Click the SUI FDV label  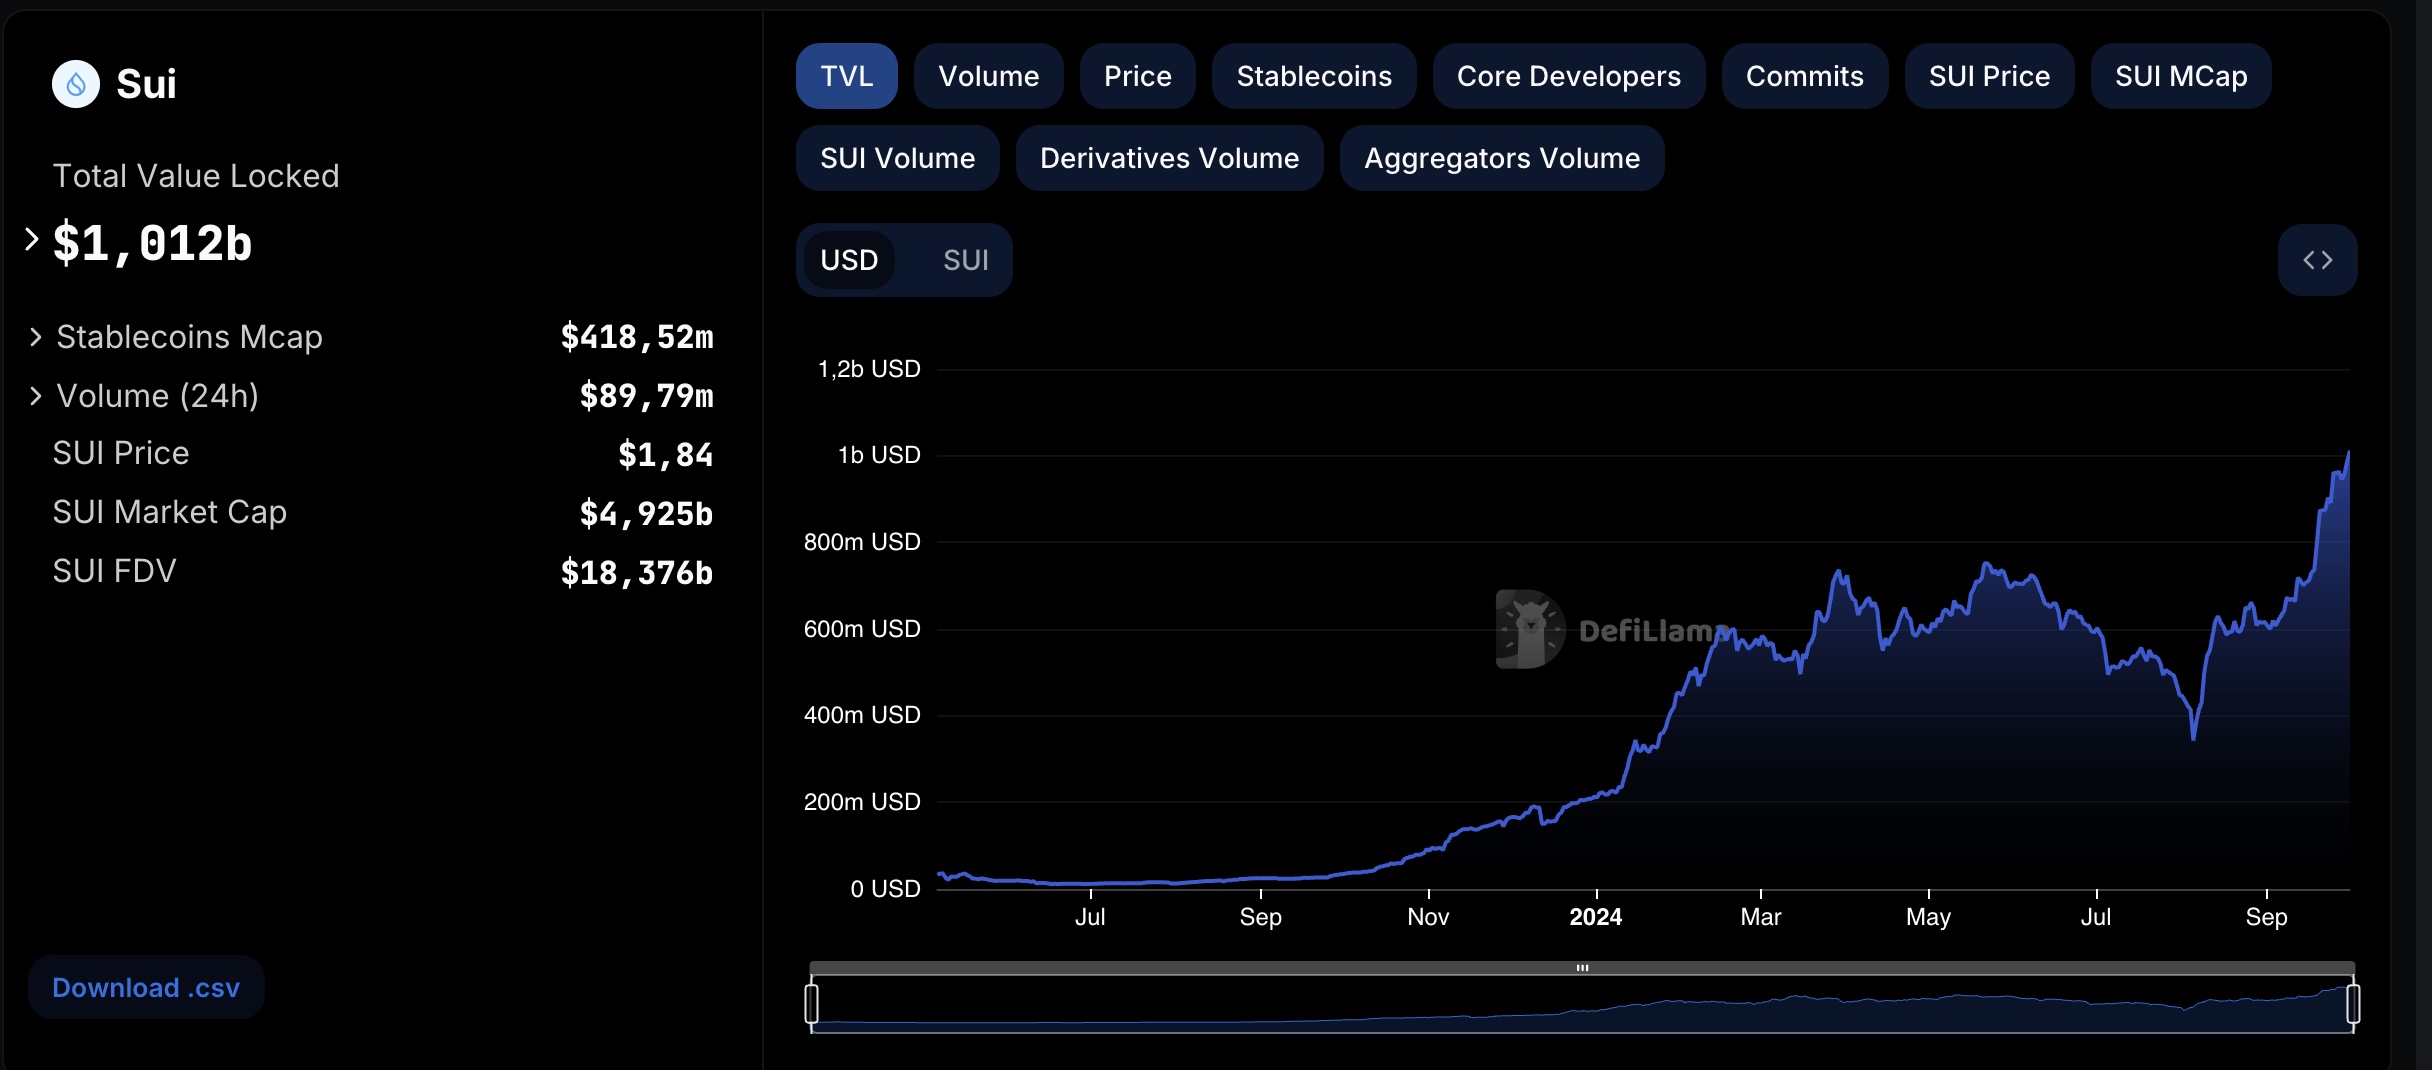pyautogui.click(x=114, y=571)
